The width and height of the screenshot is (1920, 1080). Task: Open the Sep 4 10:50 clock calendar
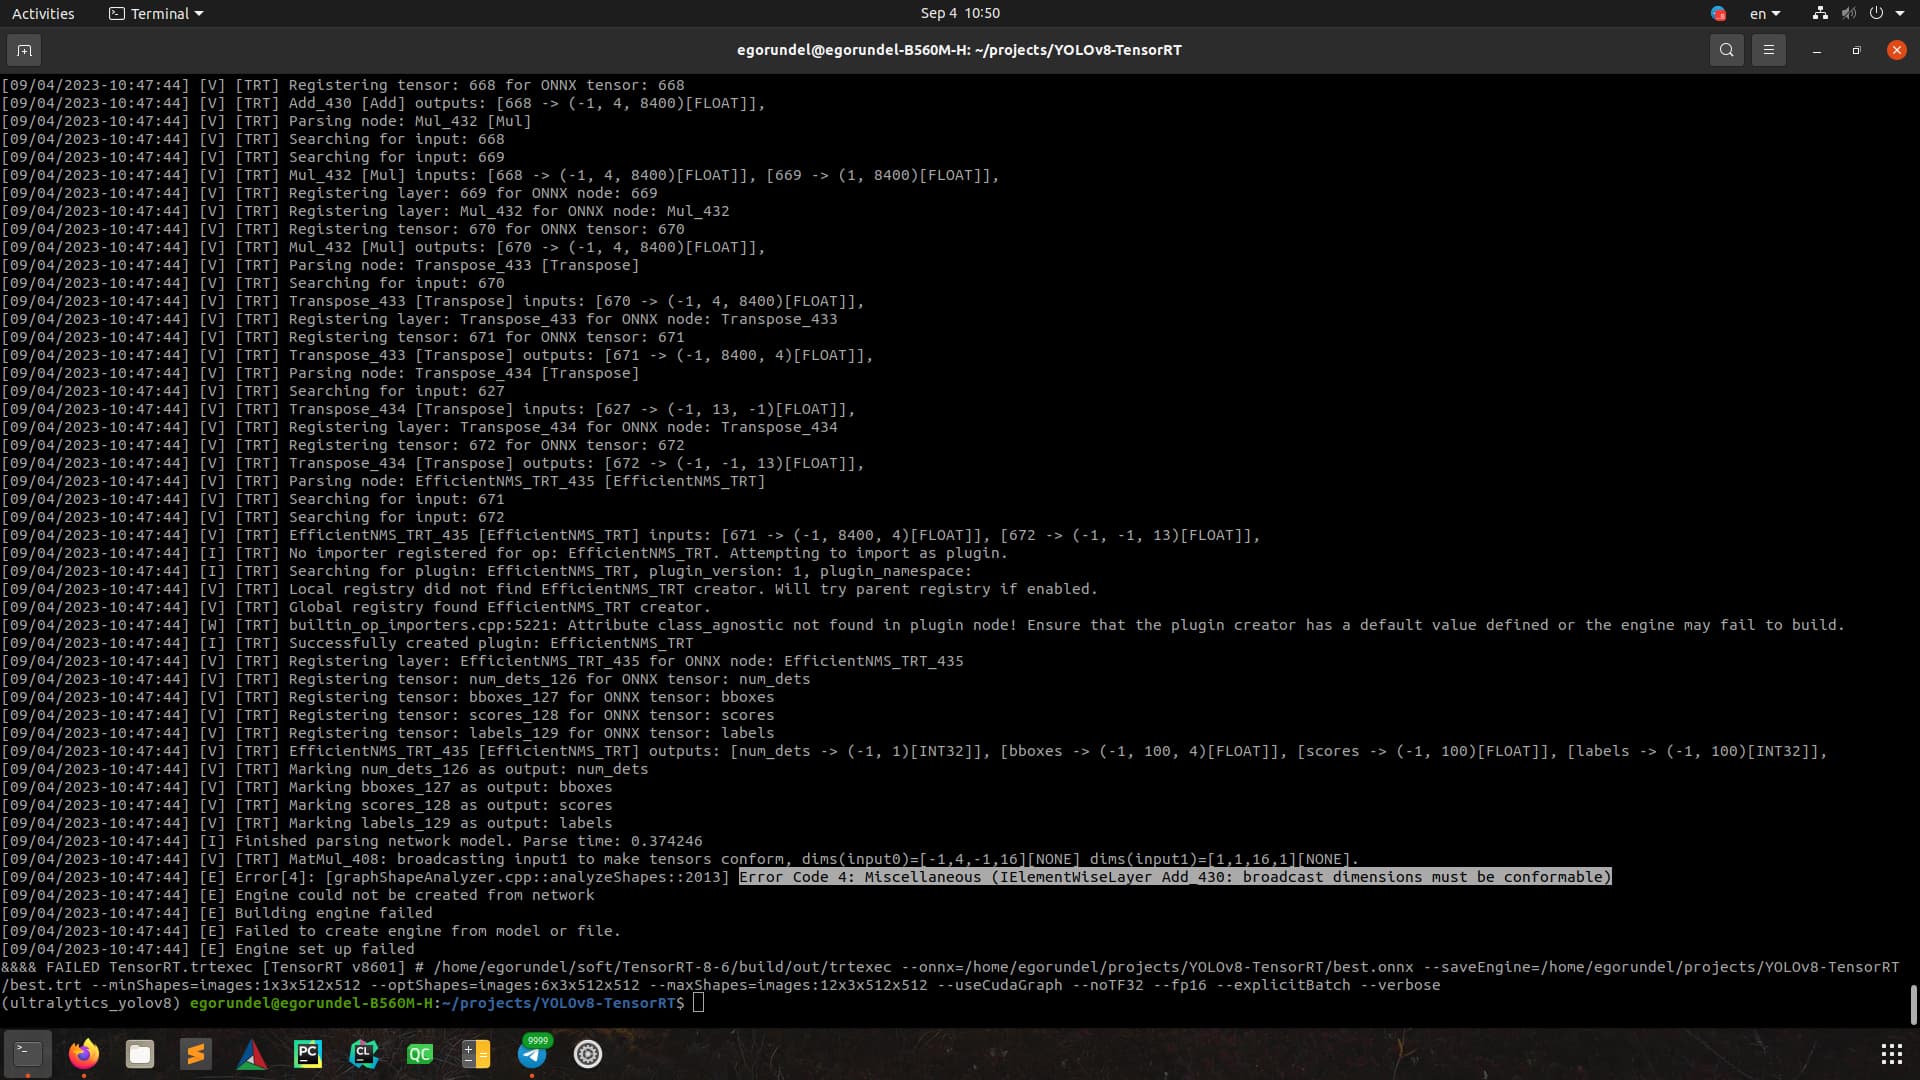[959, 13]
